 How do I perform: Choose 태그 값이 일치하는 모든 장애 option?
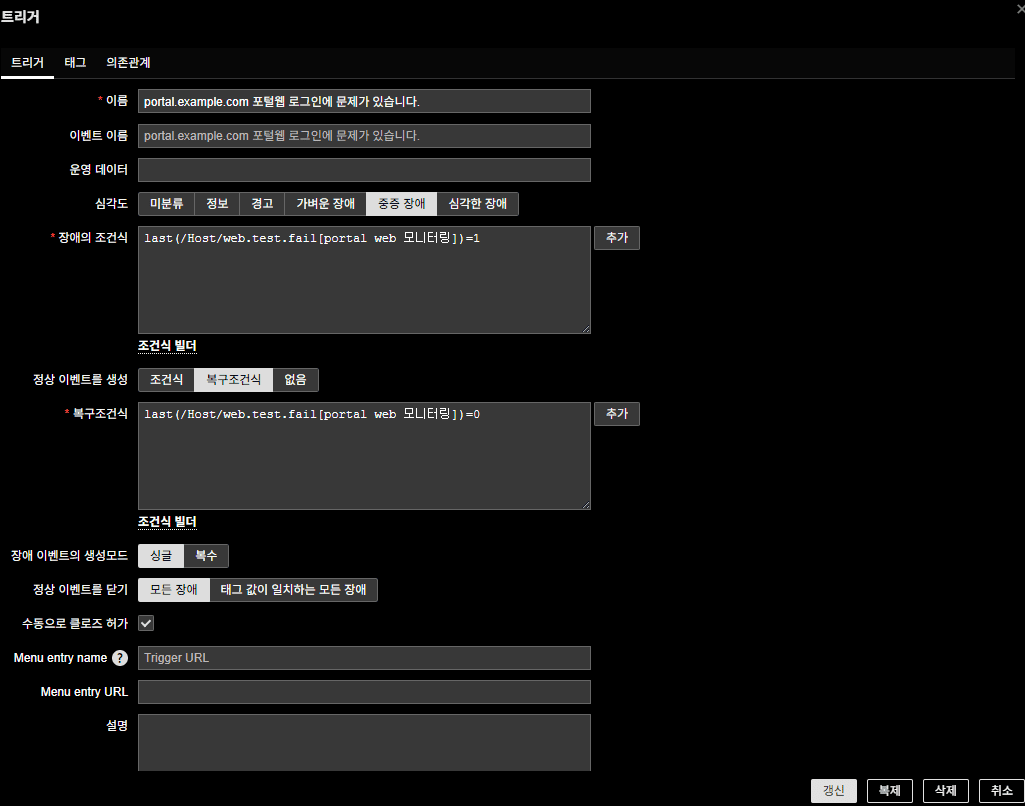293,590
